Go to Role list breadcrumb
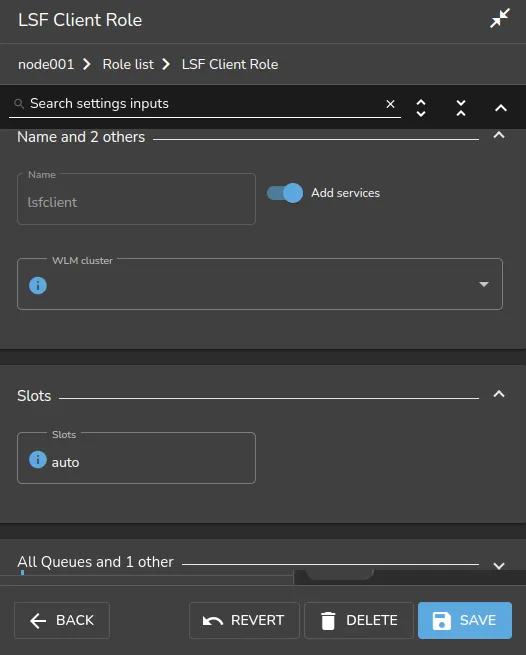526x655 pixels. 128,64
